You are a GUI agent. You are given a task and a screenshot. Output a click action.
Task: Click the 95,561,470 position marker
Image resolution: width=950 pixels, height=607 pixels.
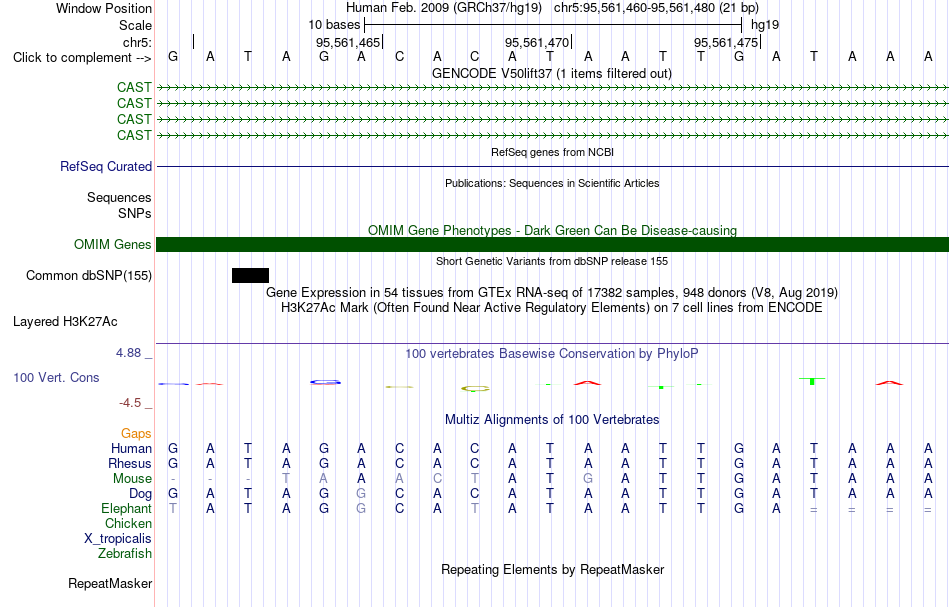537,42
